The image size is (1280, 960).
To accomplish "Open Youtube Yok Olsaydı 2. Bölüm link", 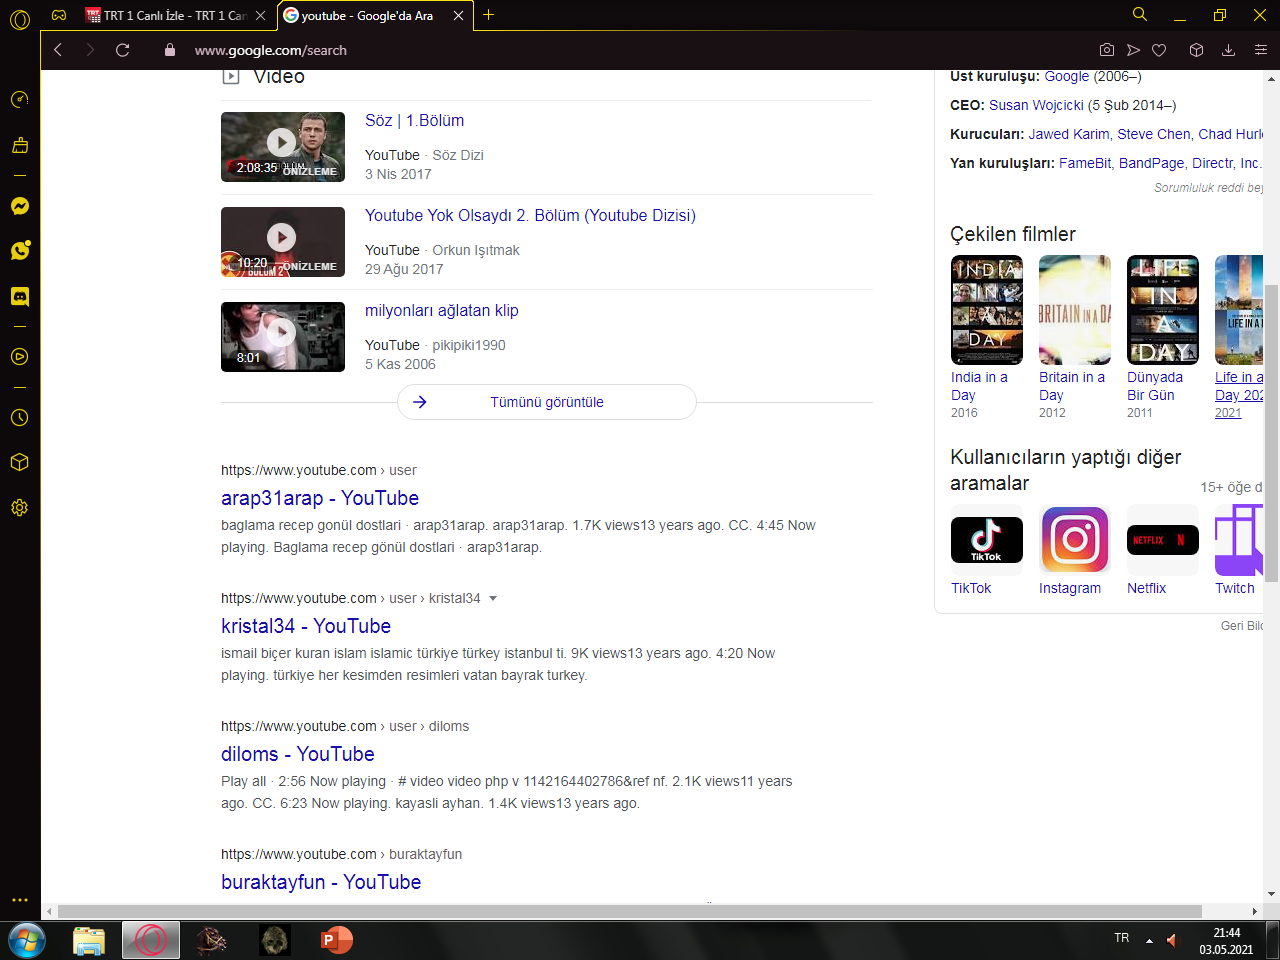I will (530, 215).
